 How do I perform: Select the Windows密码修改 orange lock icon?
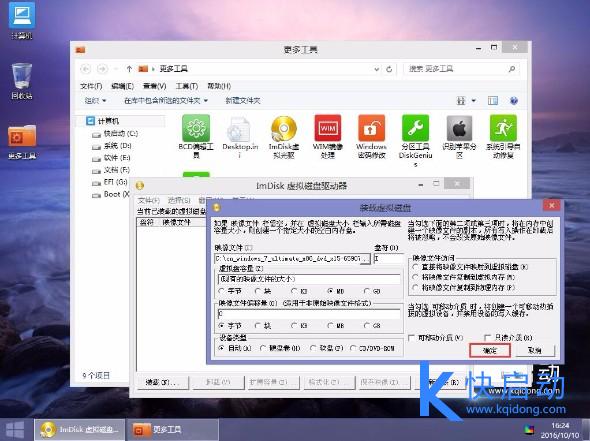[x=371, y=129]
